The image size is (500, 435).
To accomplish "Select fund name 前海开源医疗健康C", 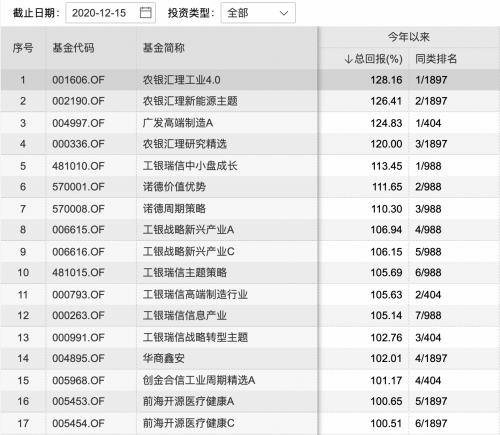I will pos(189,424).
